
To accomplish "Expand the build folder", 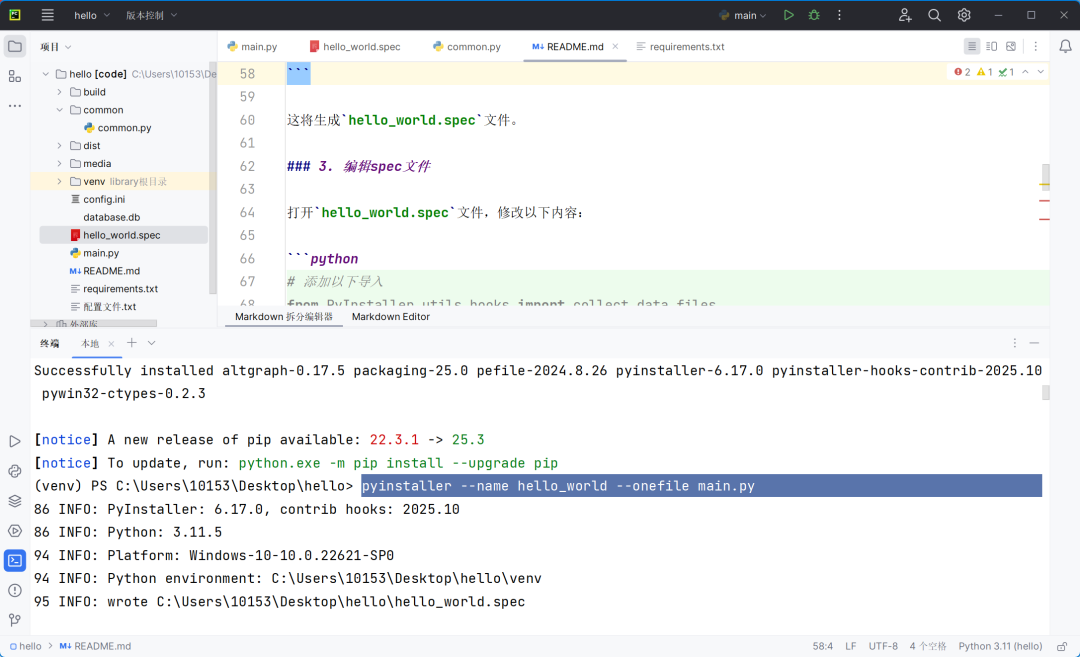I will point(59,92).
